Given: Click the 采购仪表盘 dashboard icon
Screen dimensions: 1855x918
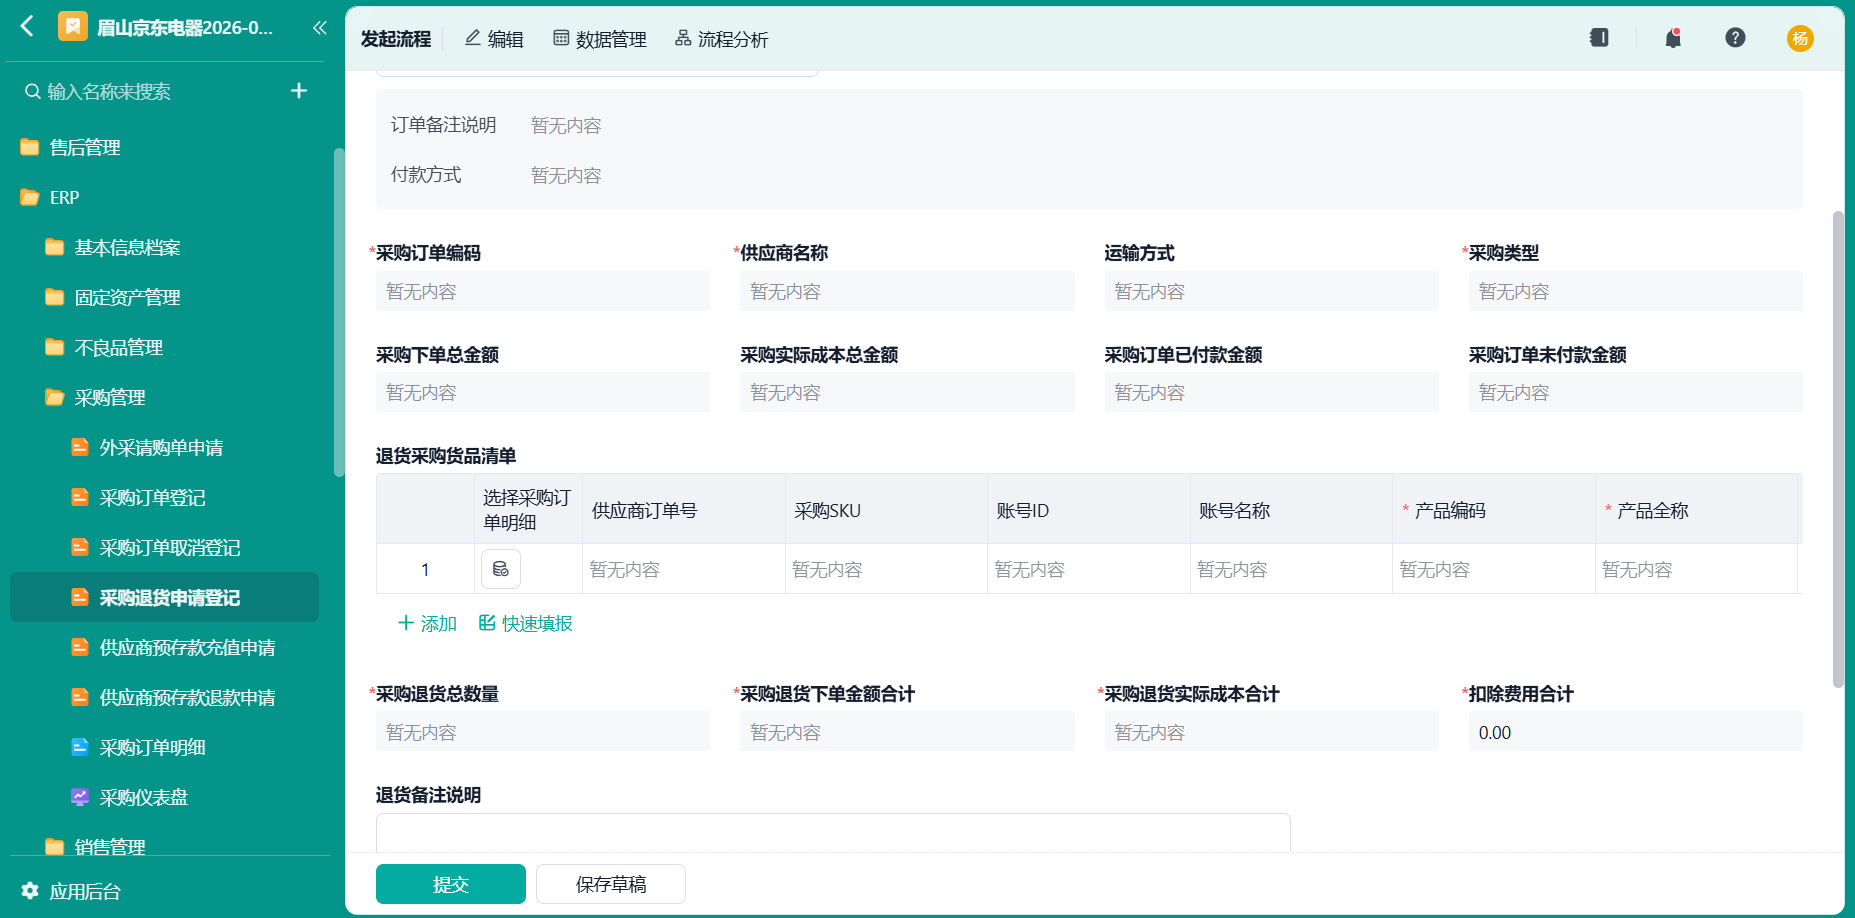Looking at the screenshot, I should (x=80, y=797).
